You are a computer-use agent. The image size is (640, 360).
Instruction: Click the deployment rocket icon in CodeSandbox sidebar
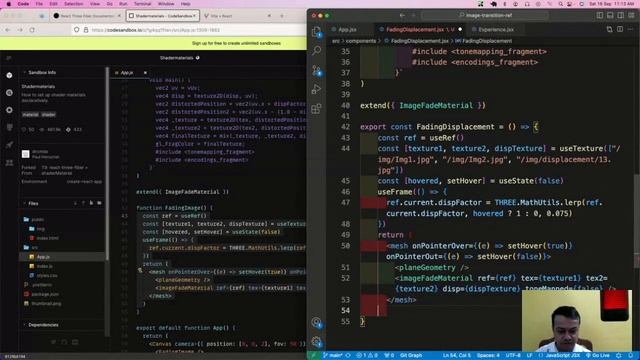pos(9,145)
